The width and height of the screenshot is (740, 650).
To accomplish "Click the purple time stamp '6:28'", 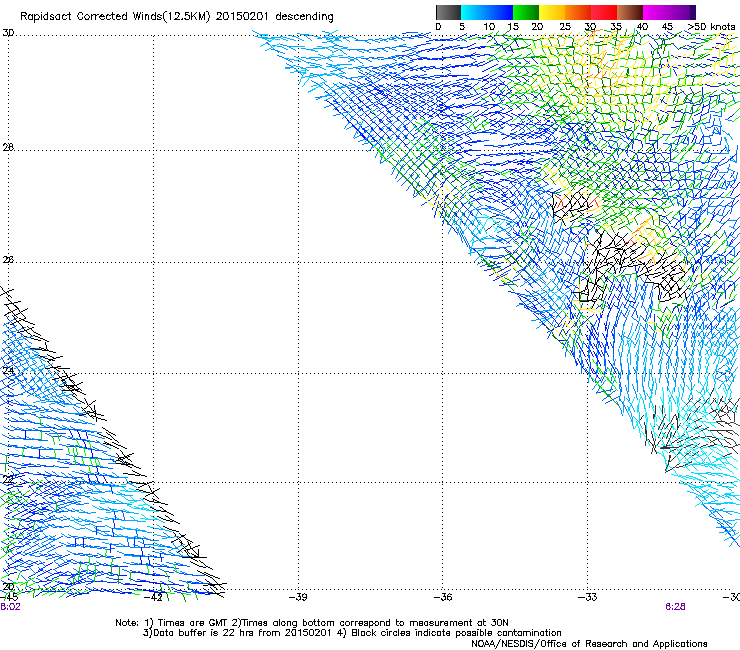I will click(675, 607).
